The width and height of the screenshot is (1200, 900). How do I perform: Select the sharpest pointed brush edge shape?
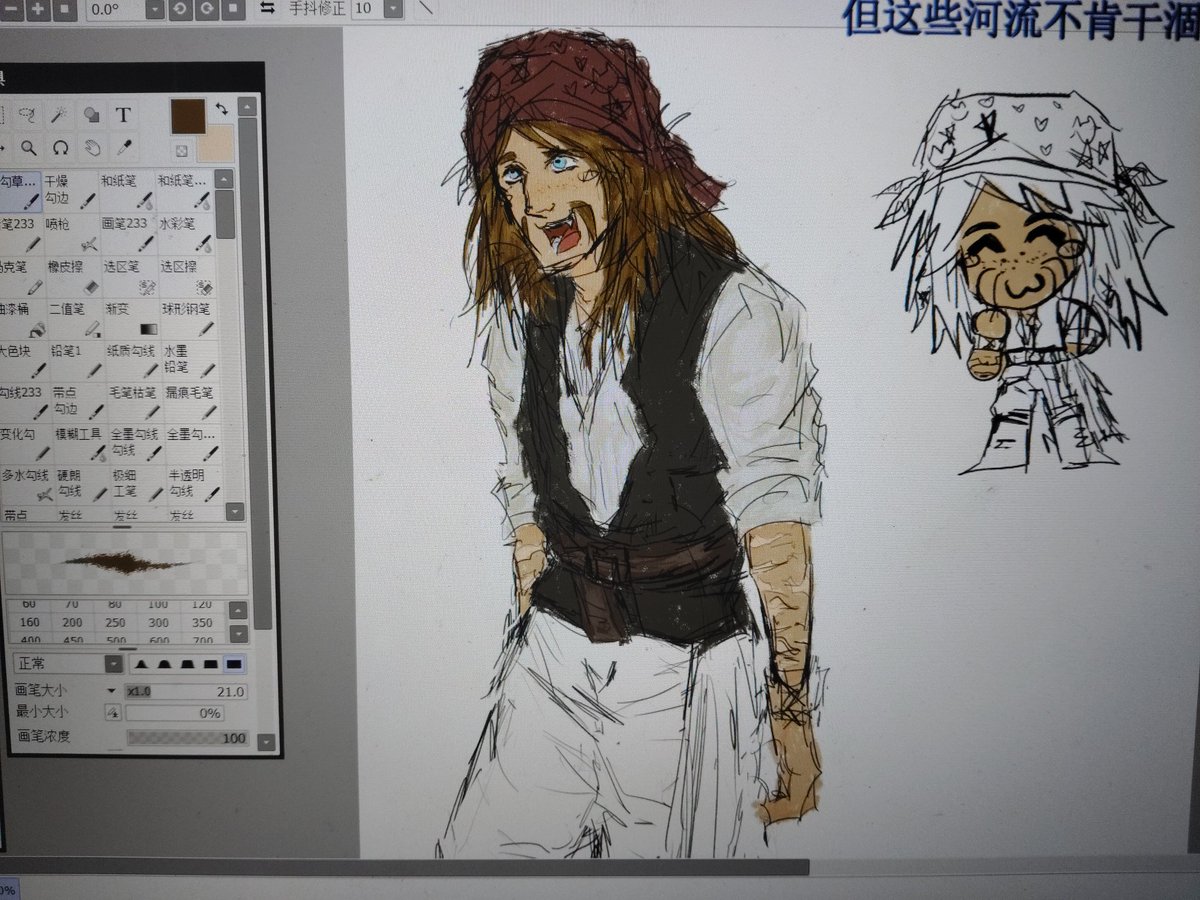pyautogui.click(x=142, y=664)
